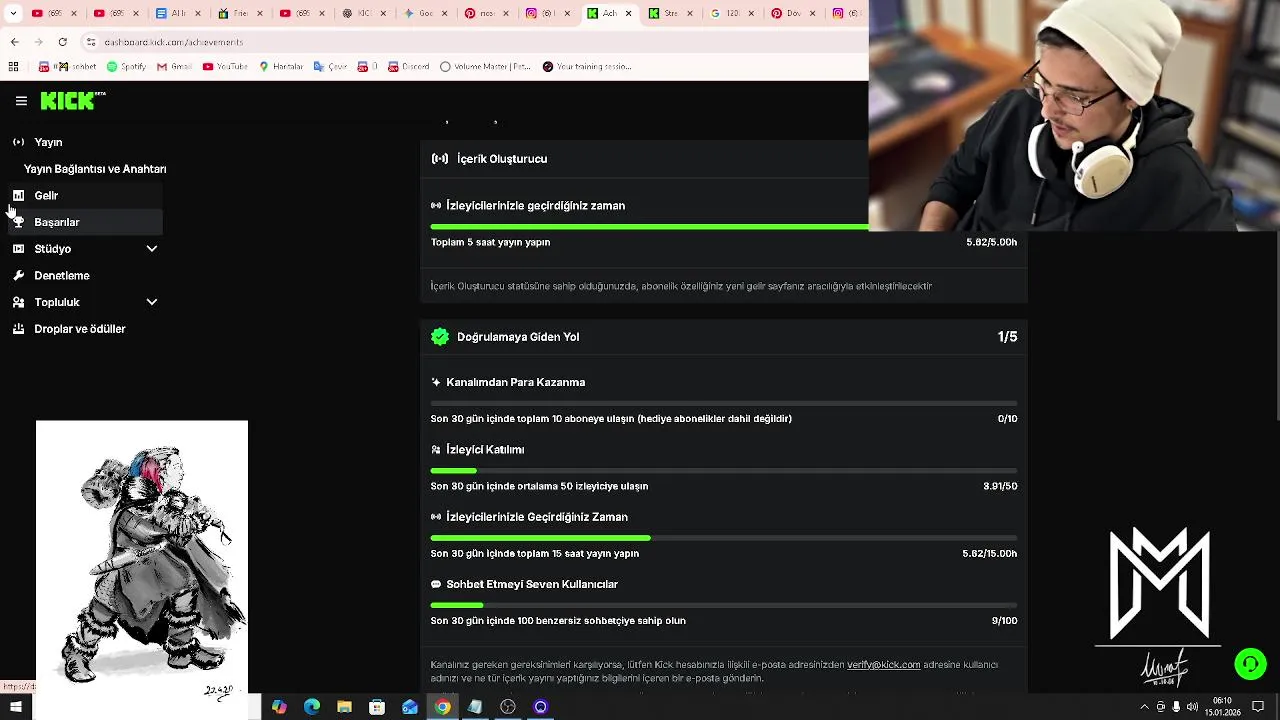The height and width of the screenshot is (720, 1280).
Task: Click the KICK logo
Action: pyautogui.click(x=72, y=101)
